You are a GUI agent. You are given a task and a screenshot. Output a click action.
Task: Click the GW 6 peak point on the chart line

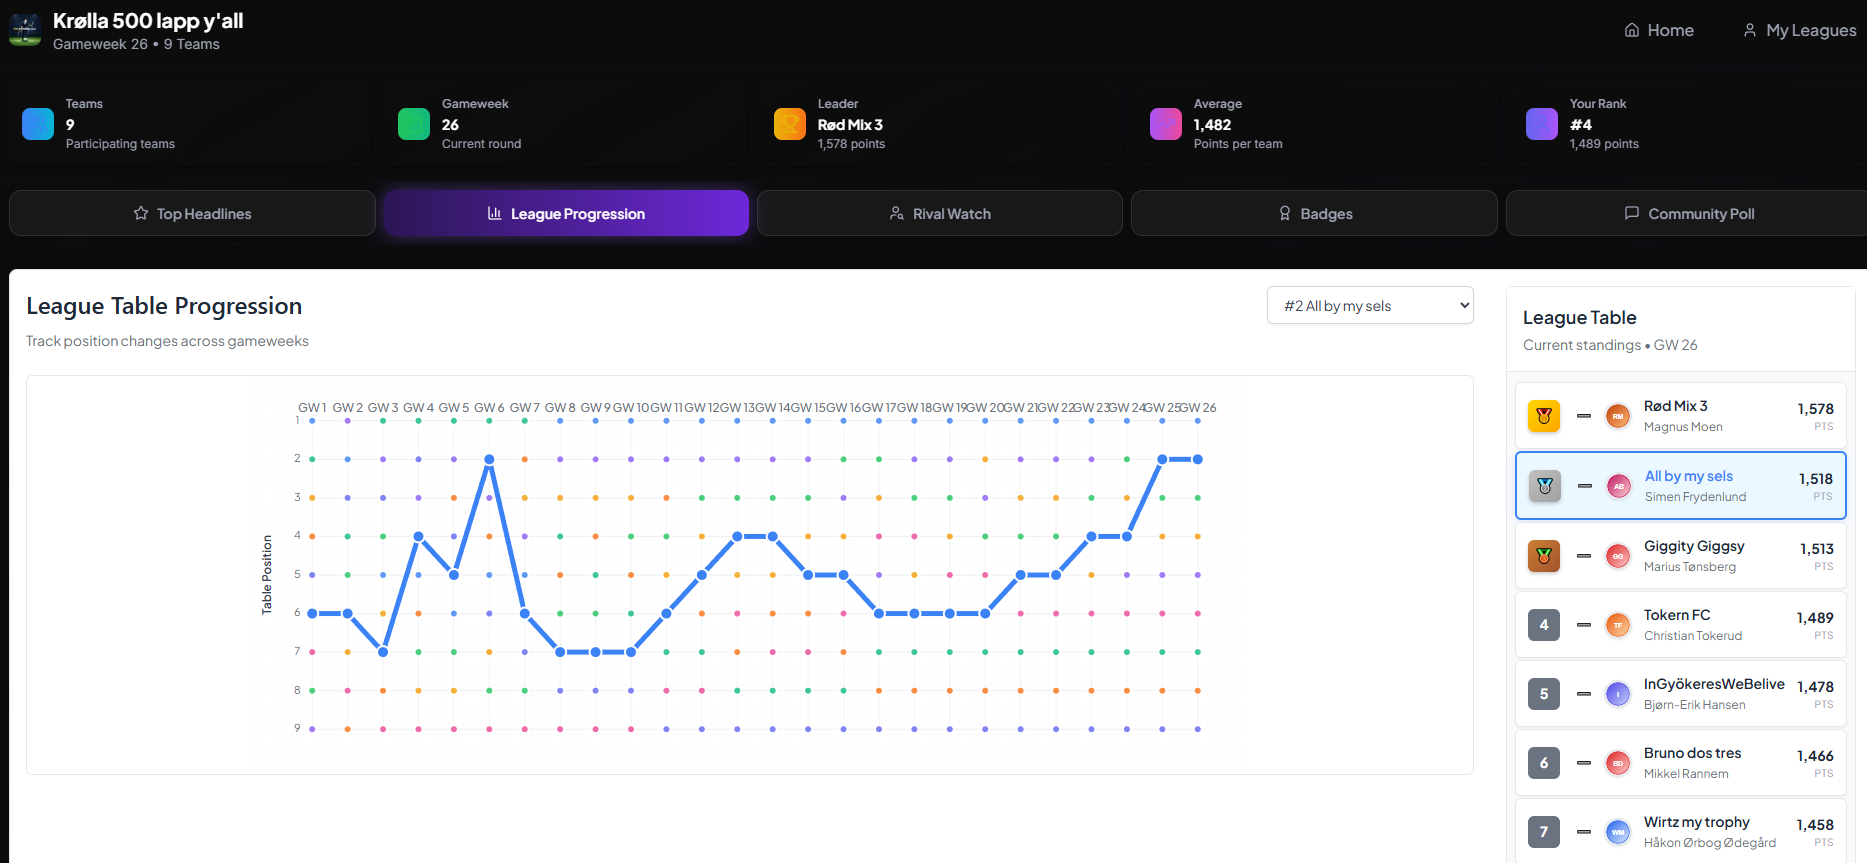point(489,459)
